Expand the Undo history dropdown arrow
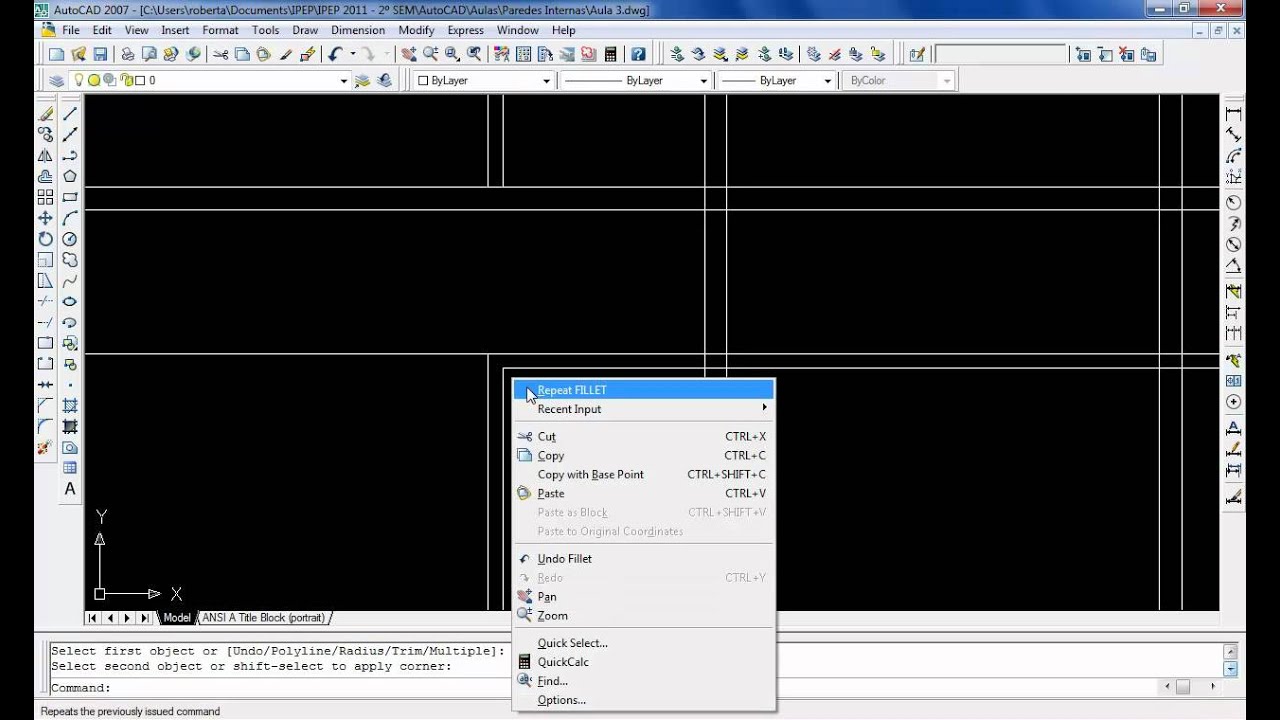Viewport: 1280px width, 720px height. tap(353, 54)
